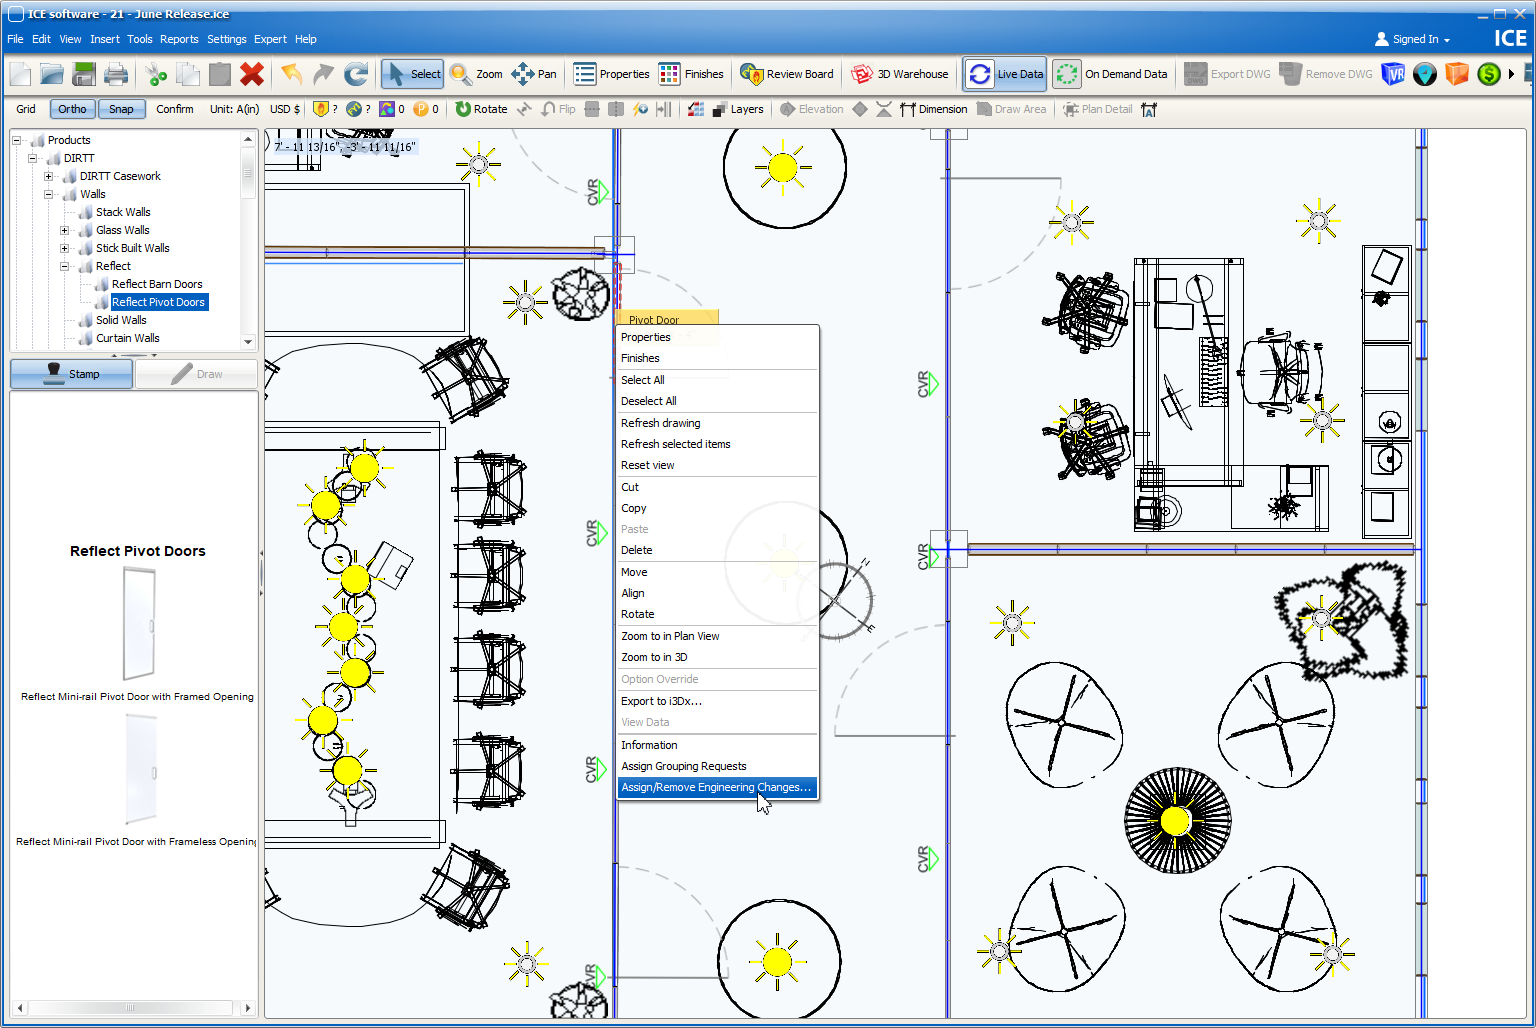Toggle the Grid option
The width and height of the screenshot is (1536, 1028).
click(x=26, y=109)
